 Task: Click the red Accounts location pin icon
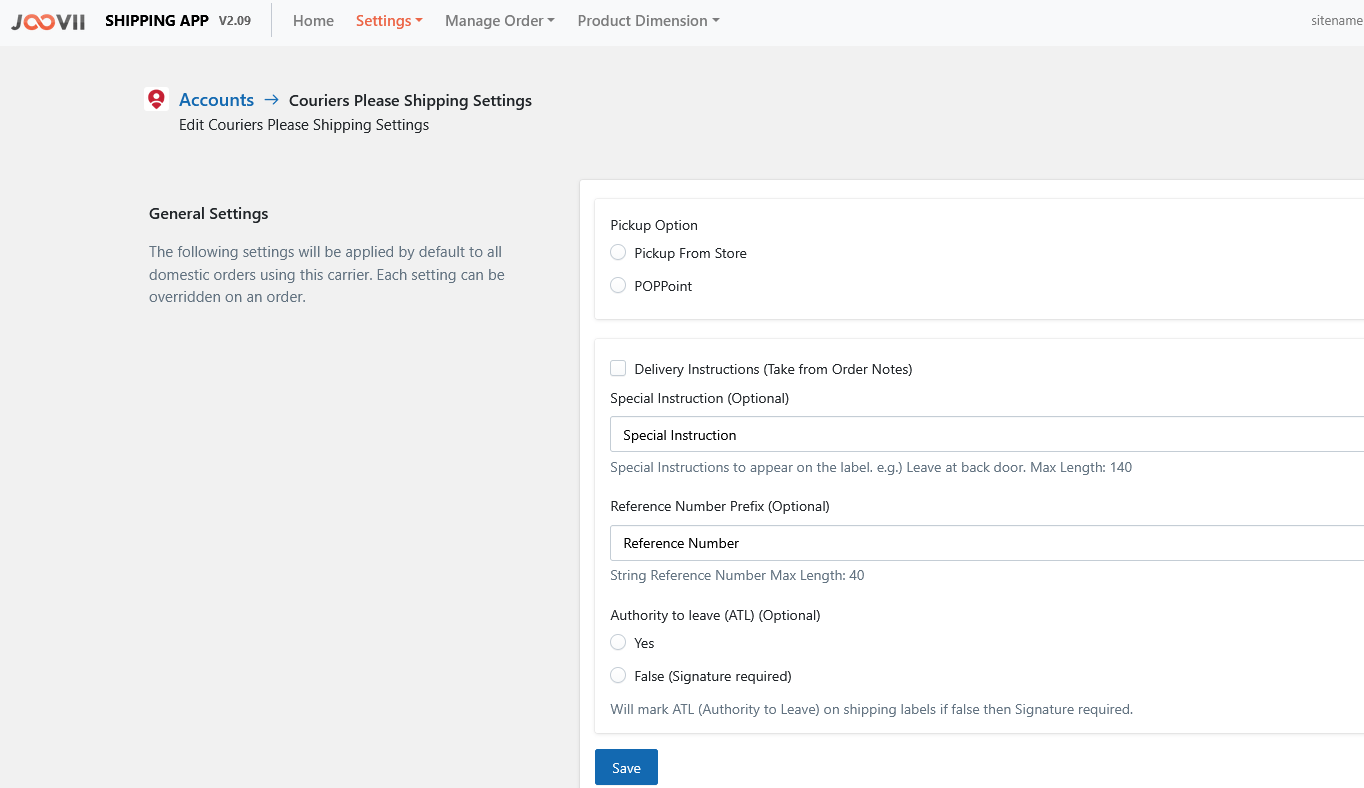(x=156, y=99)
